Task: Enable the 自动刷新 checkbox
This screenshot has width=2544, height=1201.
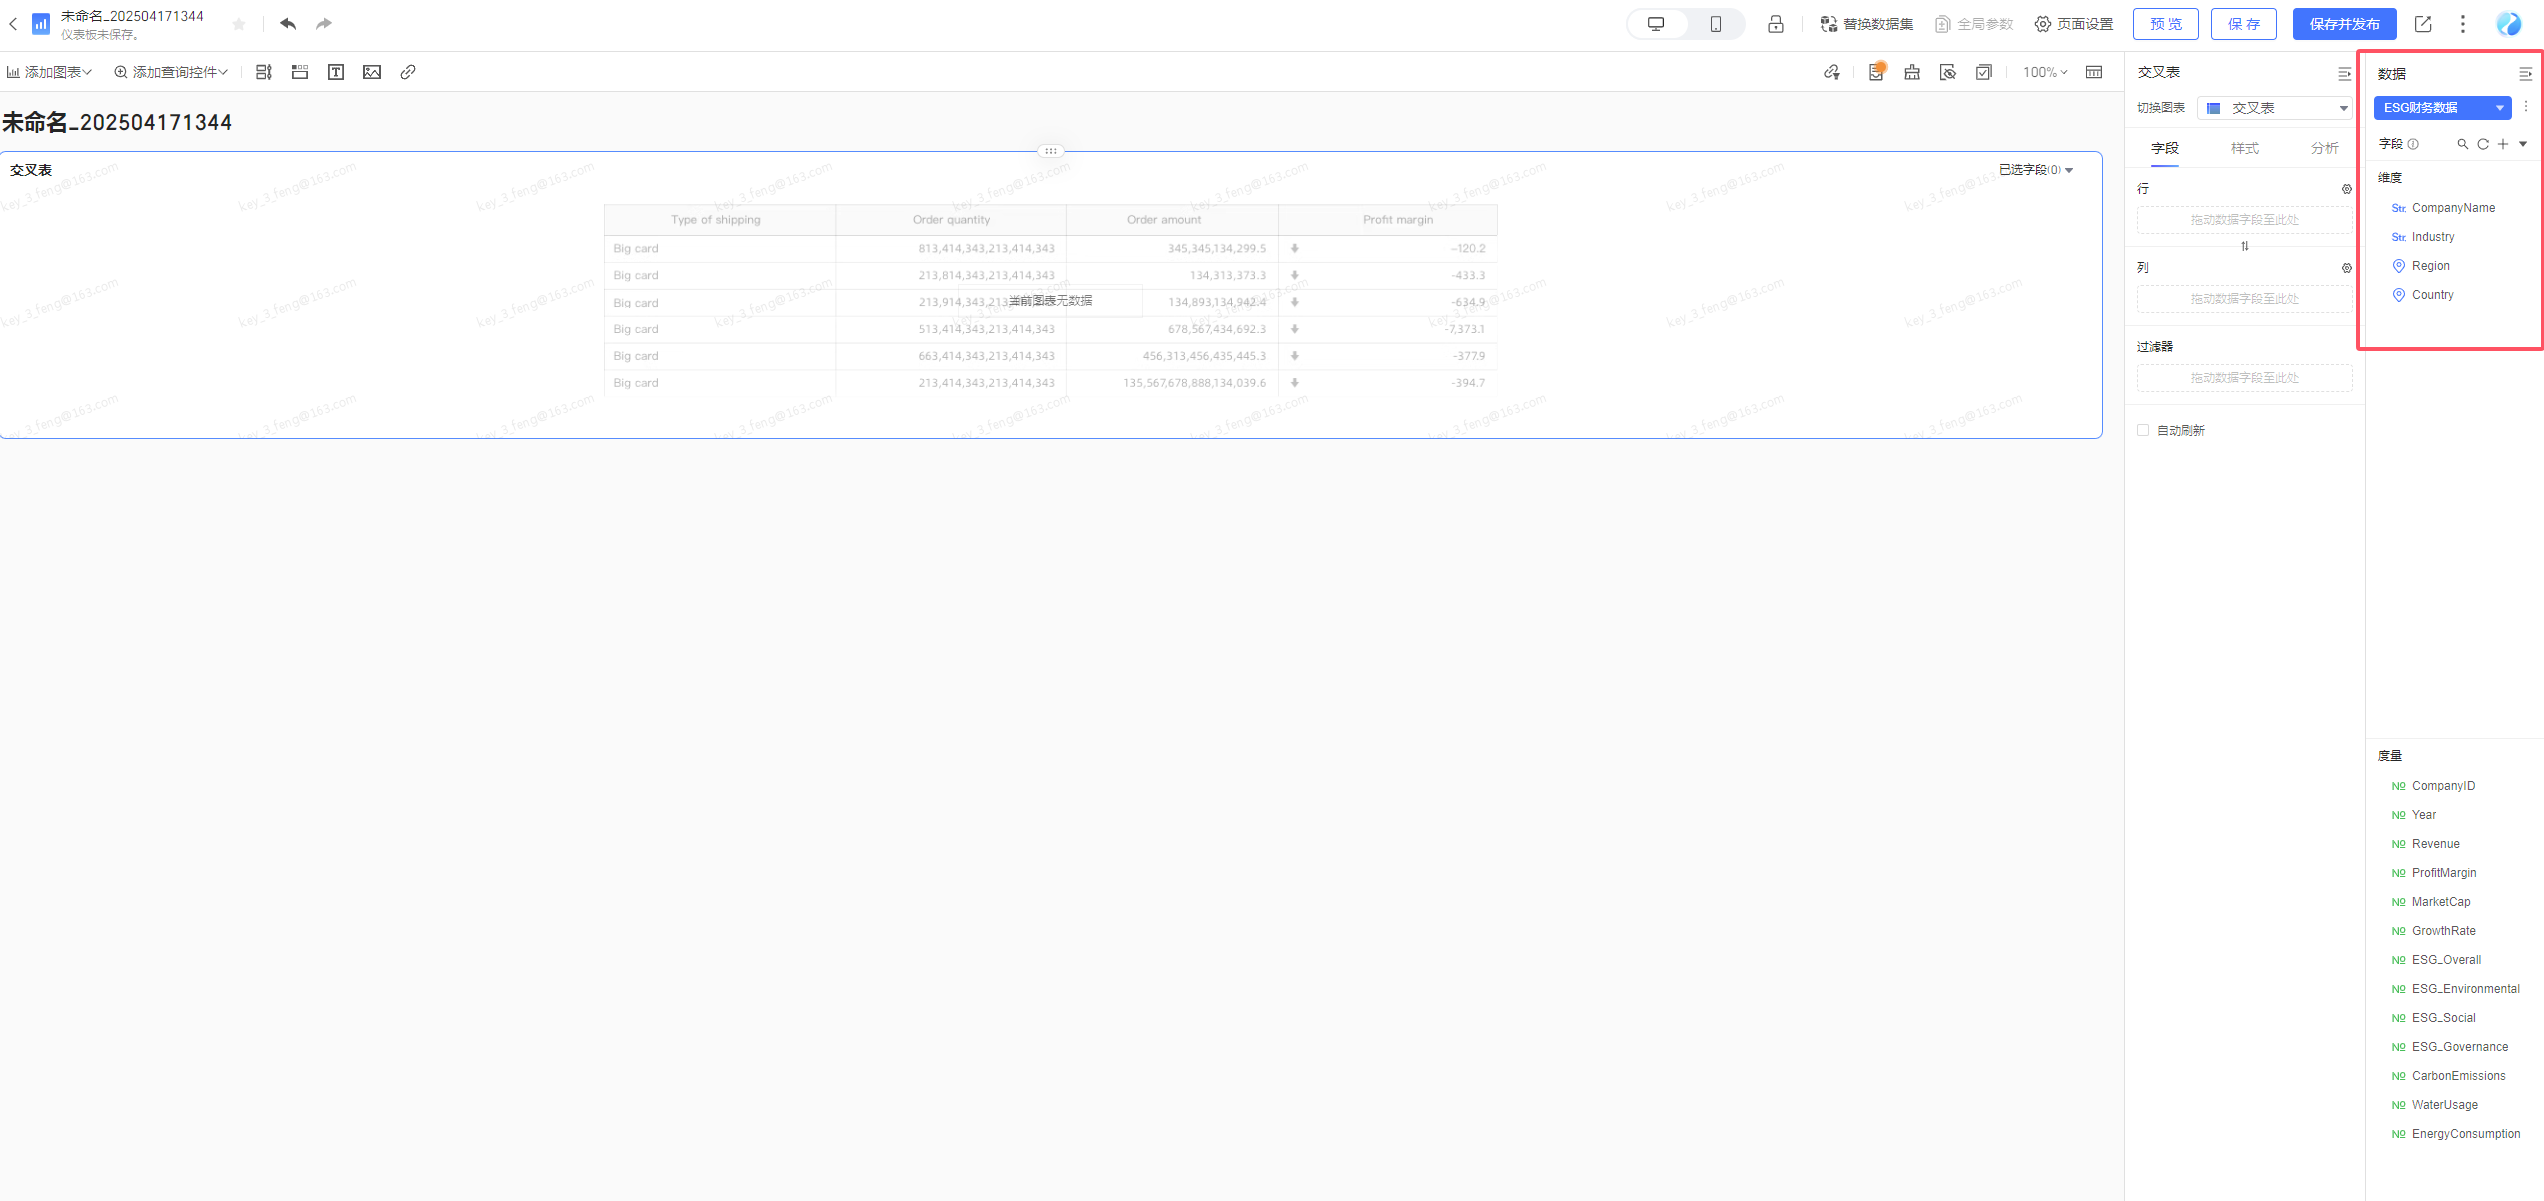Action: [2143, 430]
